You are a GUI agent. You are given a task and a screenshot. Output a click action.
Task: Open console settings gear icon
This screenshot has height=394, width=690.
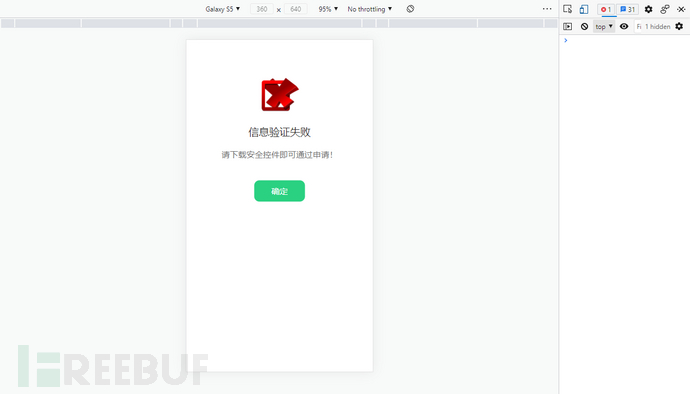click(x=679, y=26)
